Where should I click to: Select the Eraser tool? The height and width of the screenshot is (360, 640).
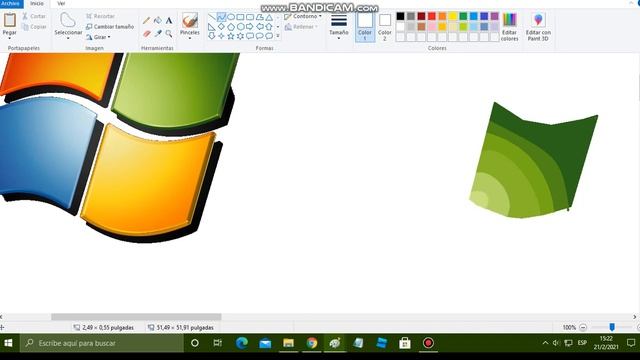[x=147, y=33]
